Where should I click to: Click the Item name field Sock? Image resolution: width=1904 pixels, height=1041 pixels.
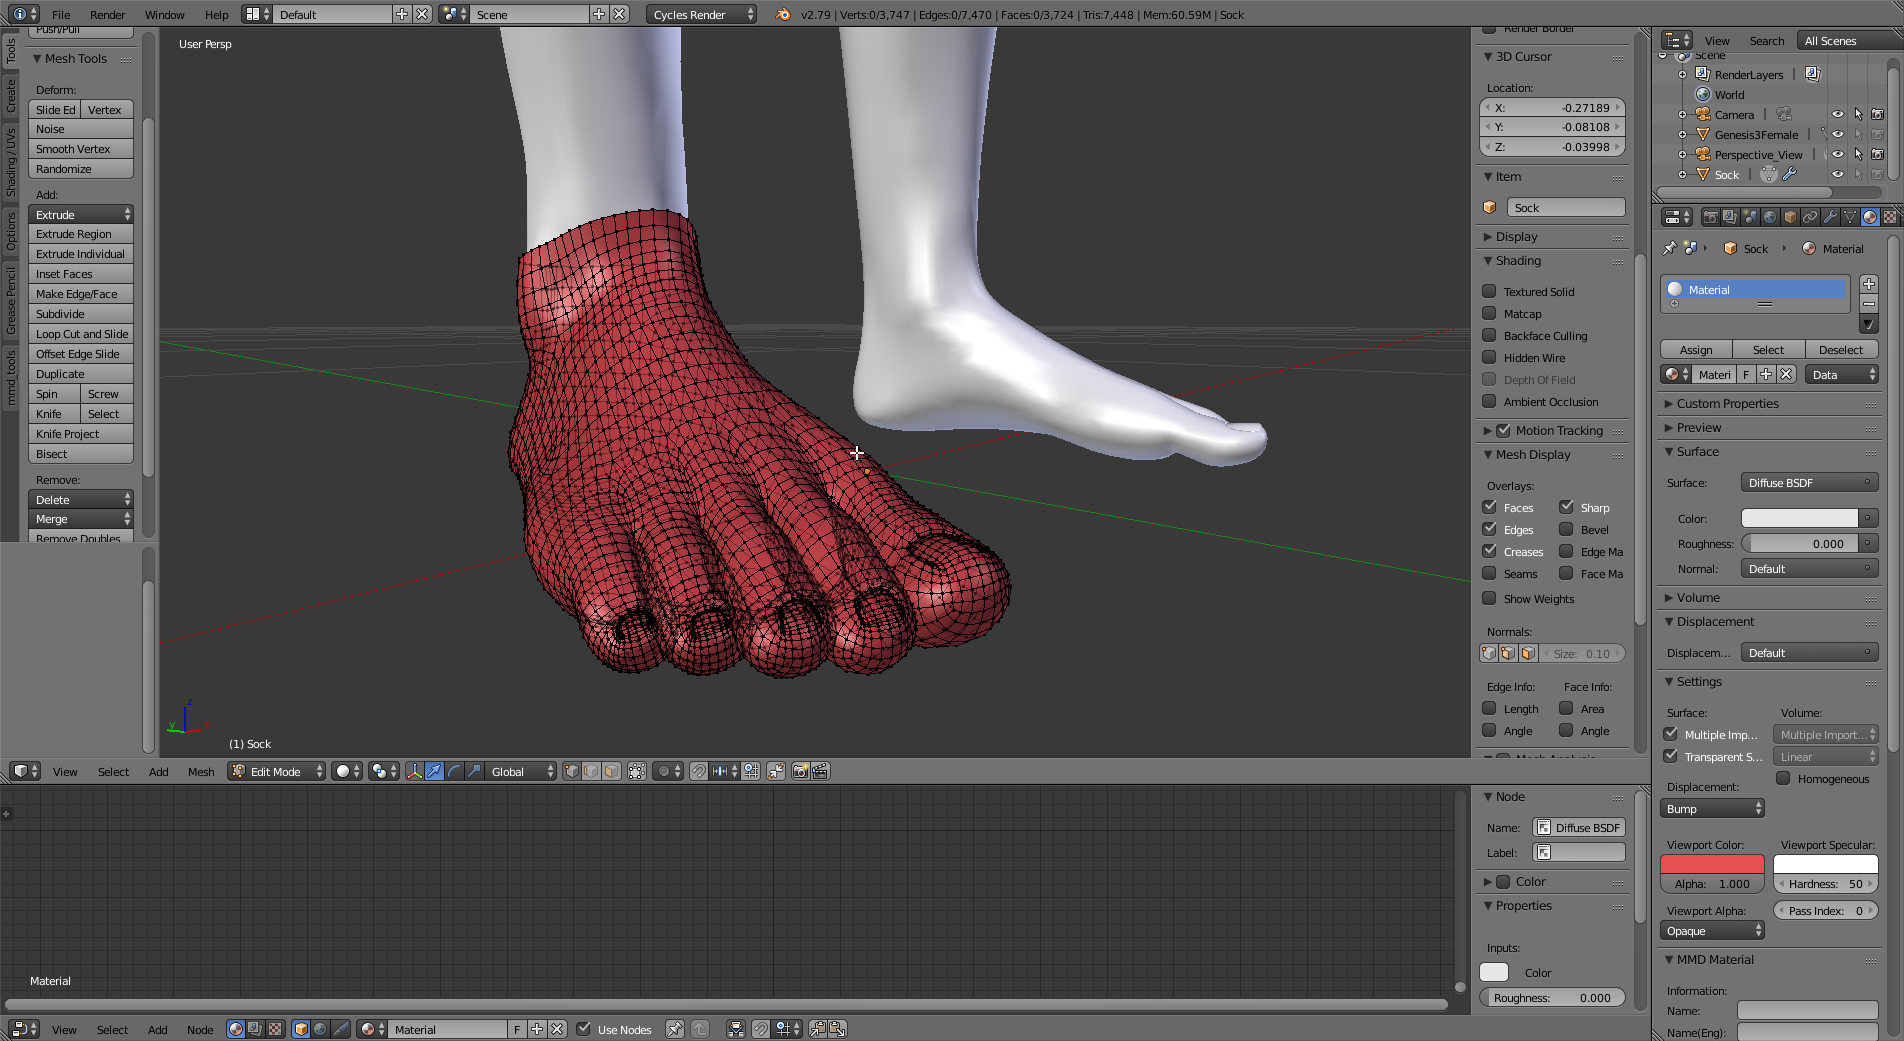[1565, 207]
